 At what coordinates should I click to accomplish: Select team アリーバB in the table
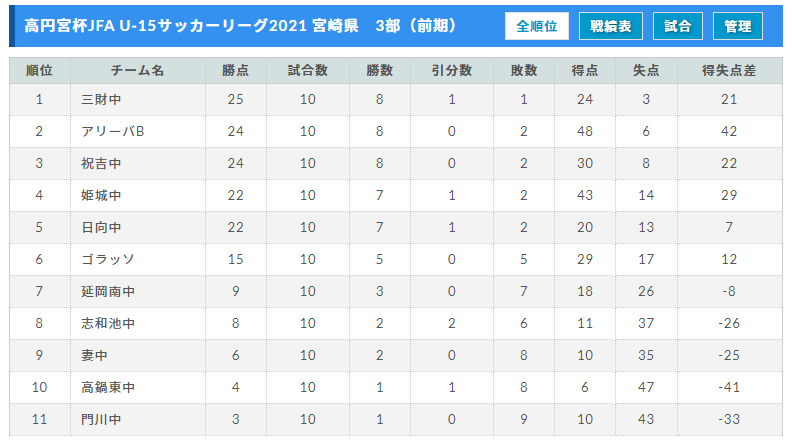(x=113, y=131)
